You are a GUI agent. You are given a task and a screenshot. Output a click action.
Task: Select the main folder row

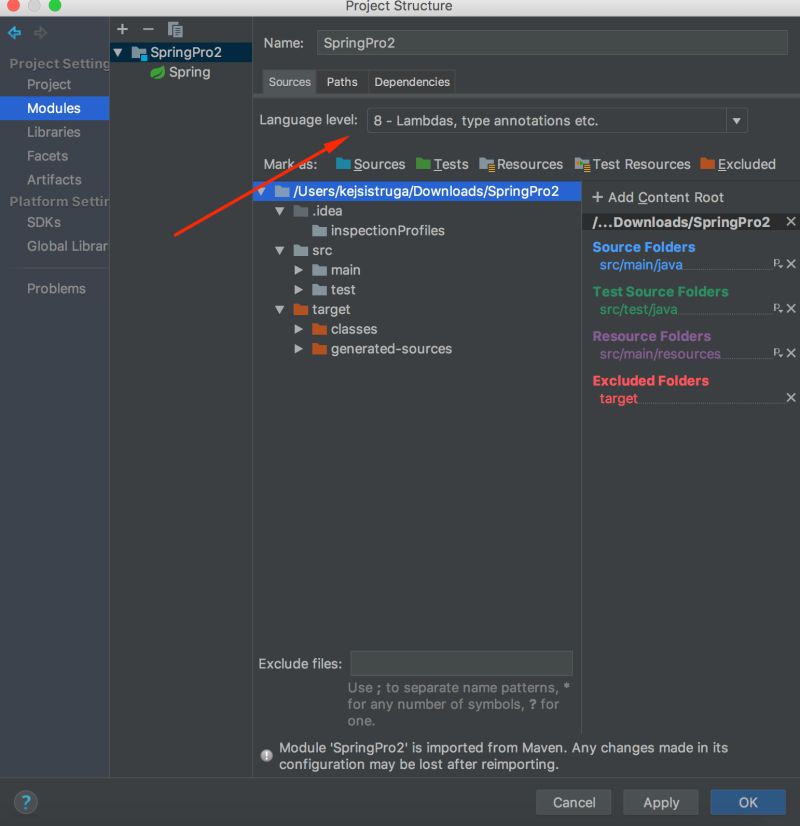[336, 270]
